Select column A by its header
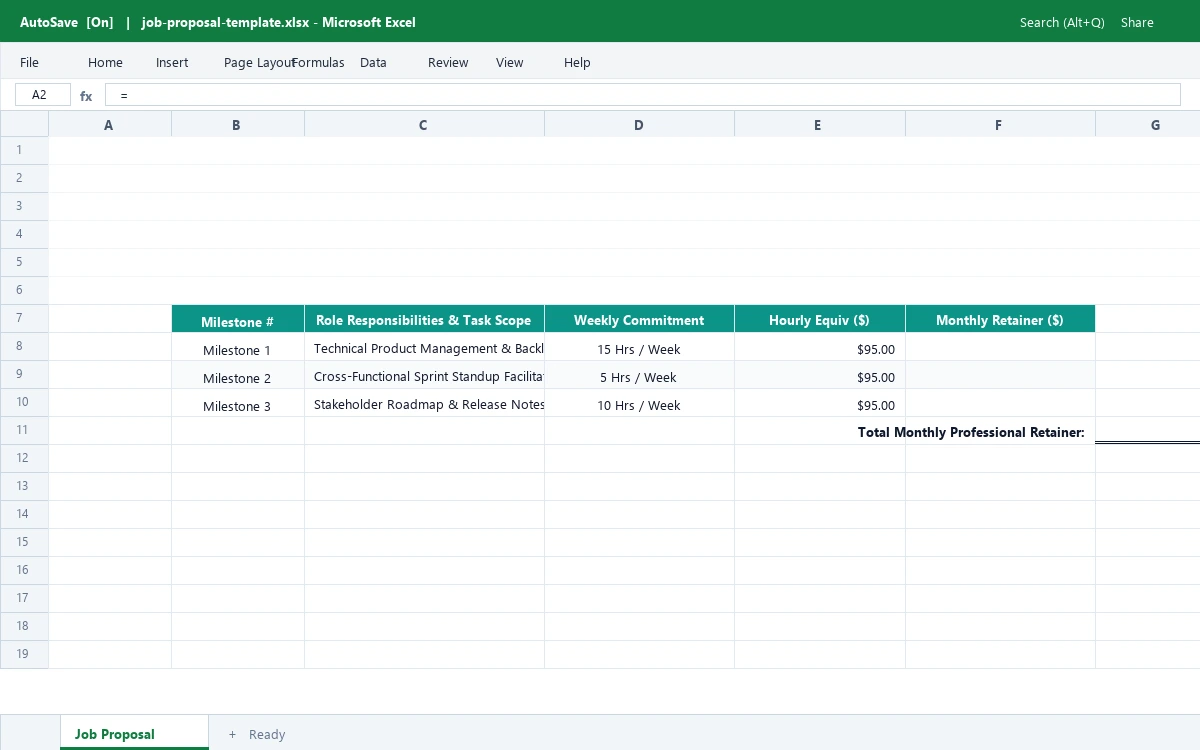Viewport: 1200px width, 750px height. pos(109,125)
